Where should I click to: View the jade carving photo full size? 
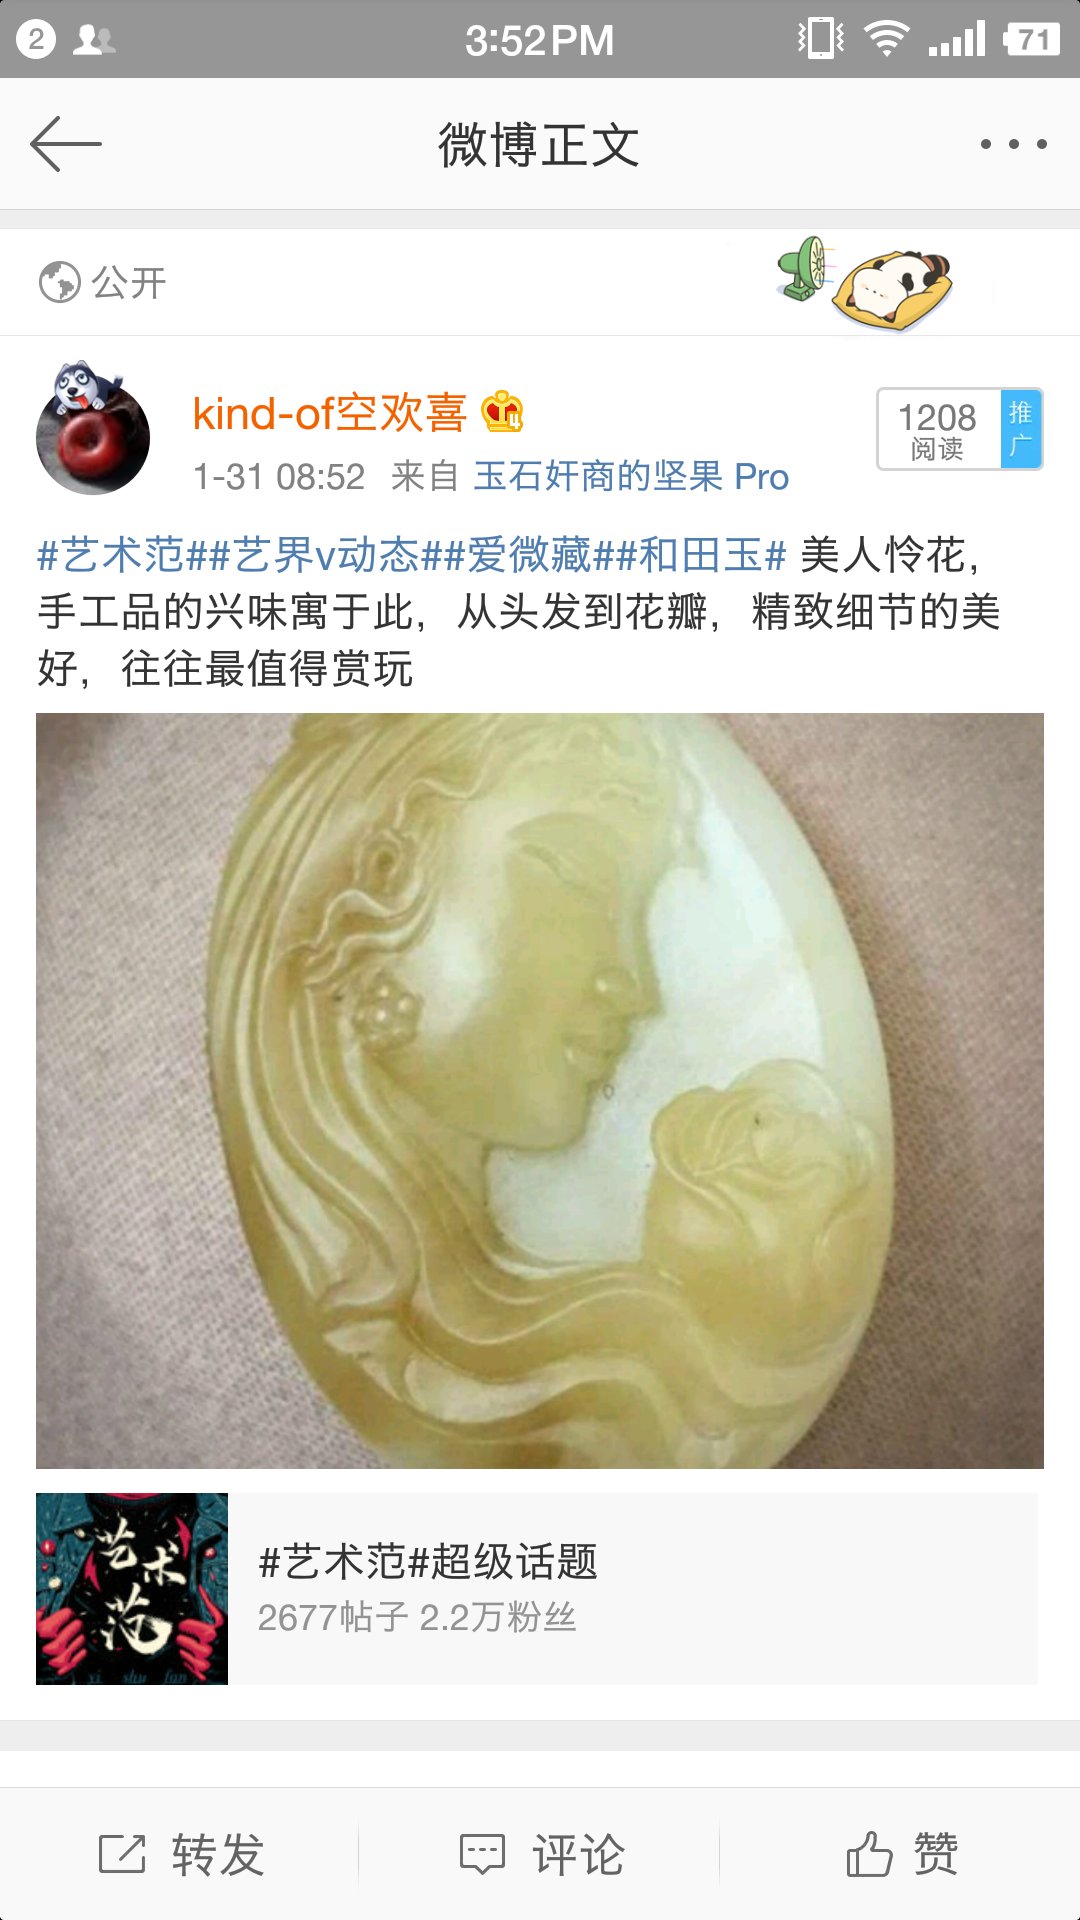[x=540, y=1090]
